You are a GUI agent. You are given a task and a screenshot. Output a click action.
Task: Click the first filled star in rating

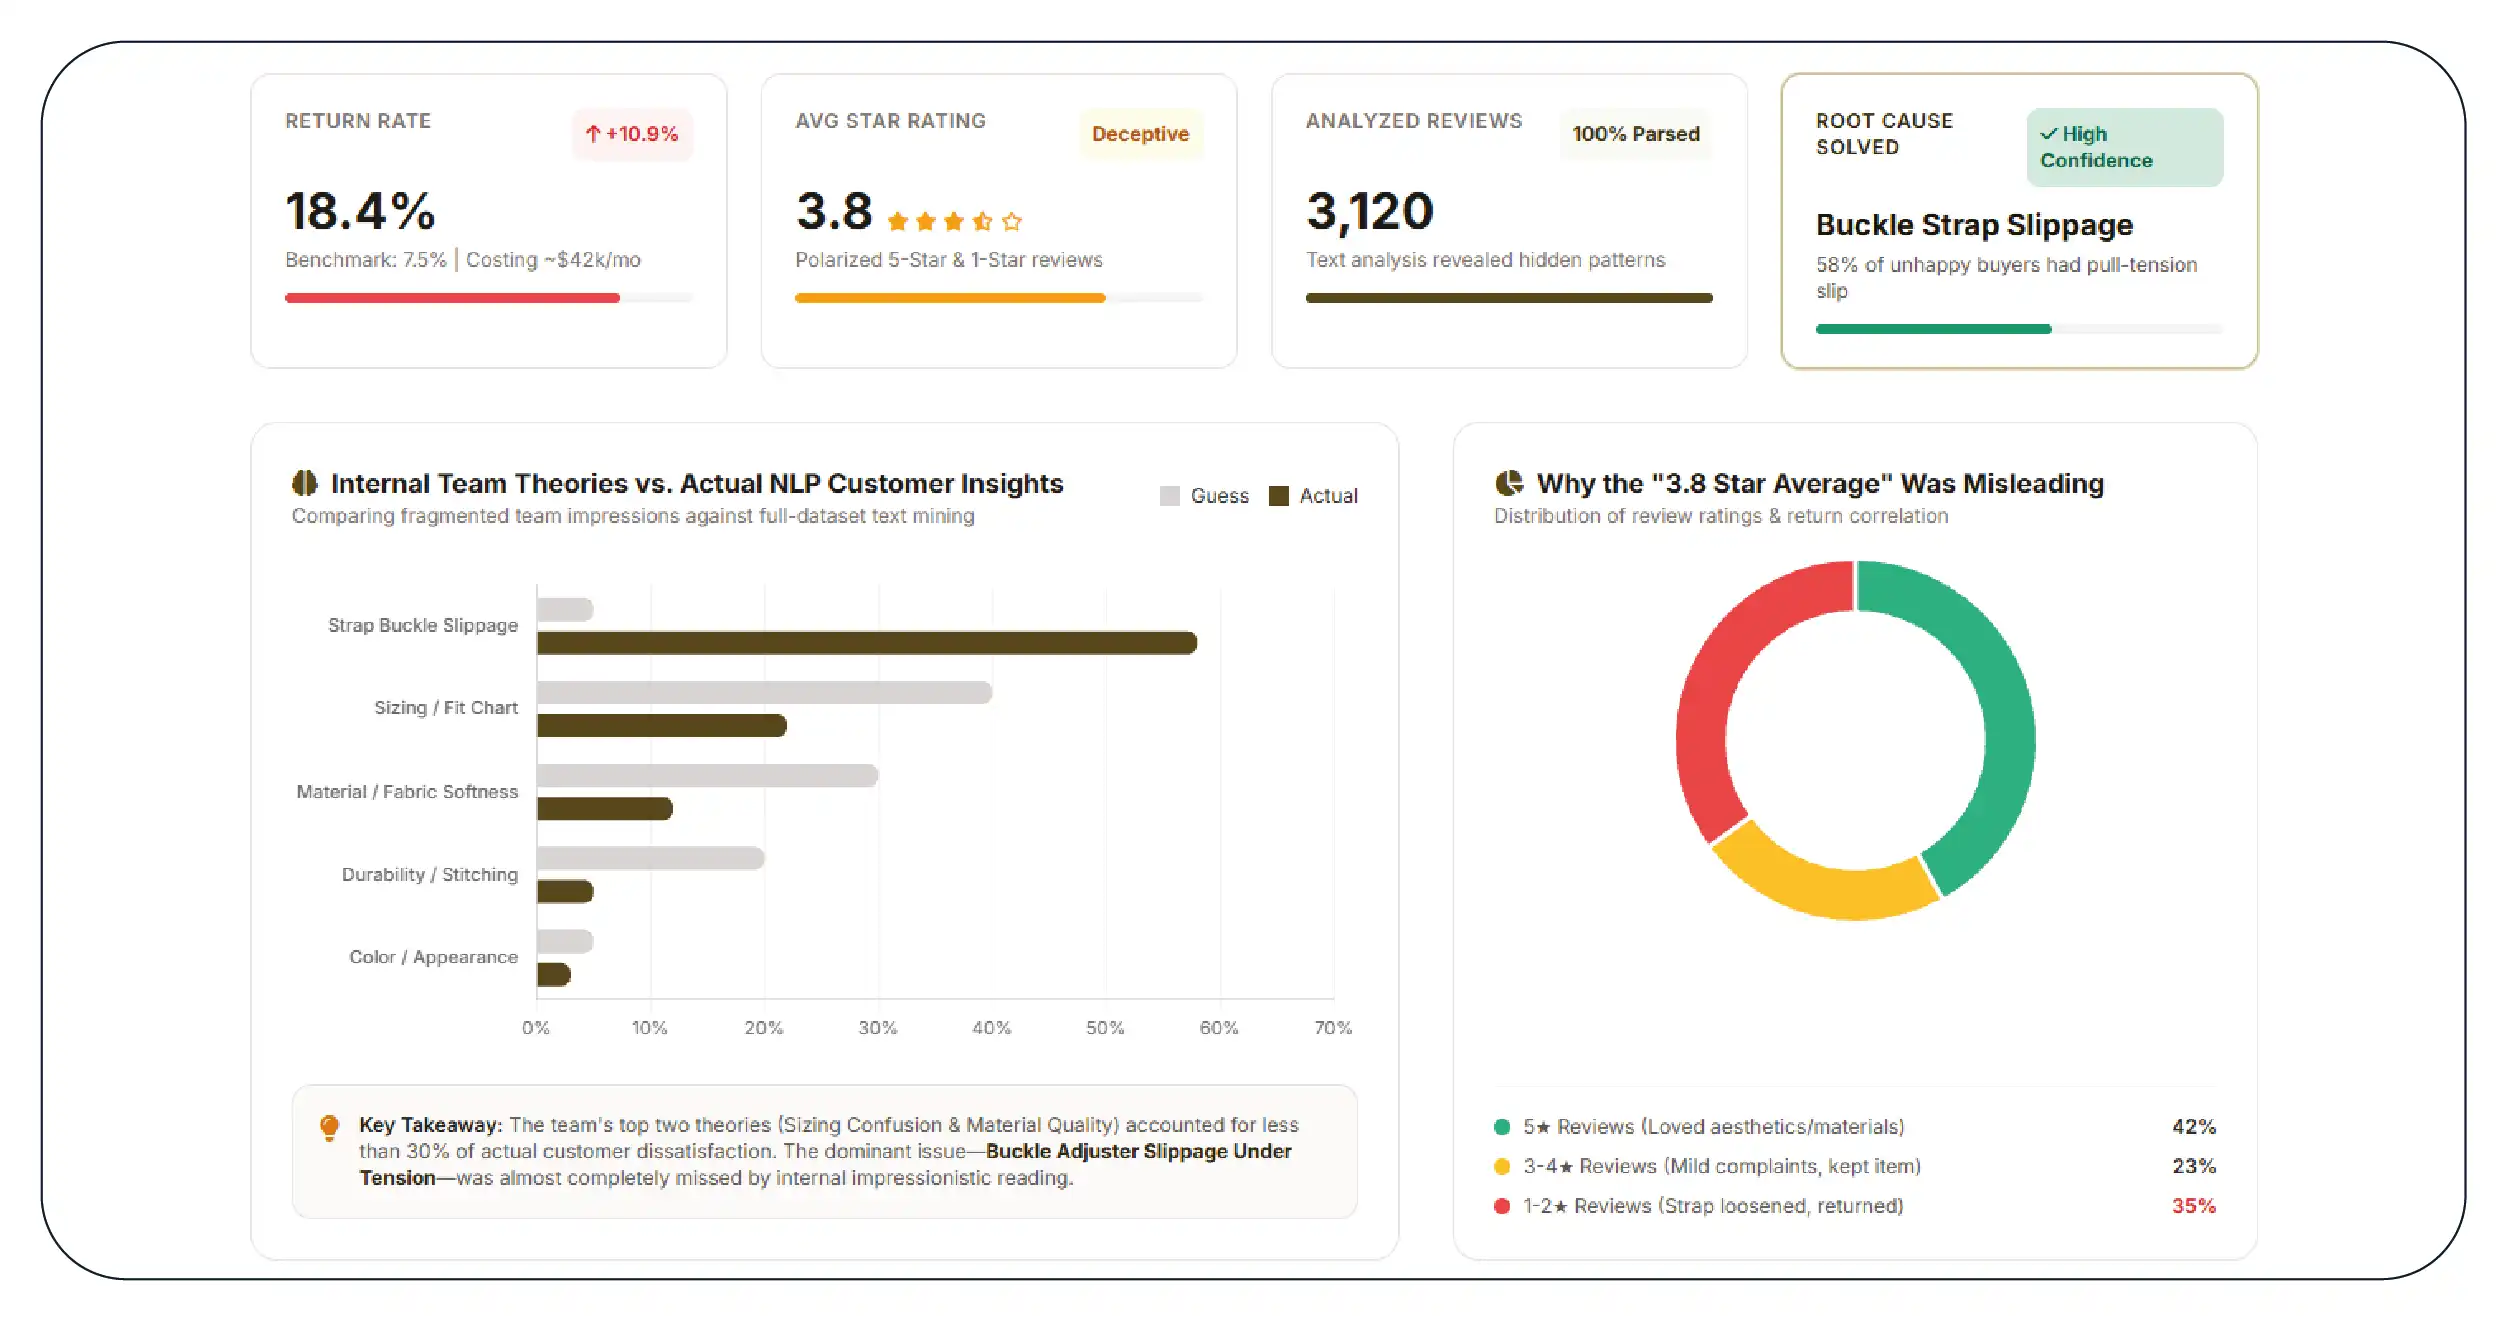point(898,221)
